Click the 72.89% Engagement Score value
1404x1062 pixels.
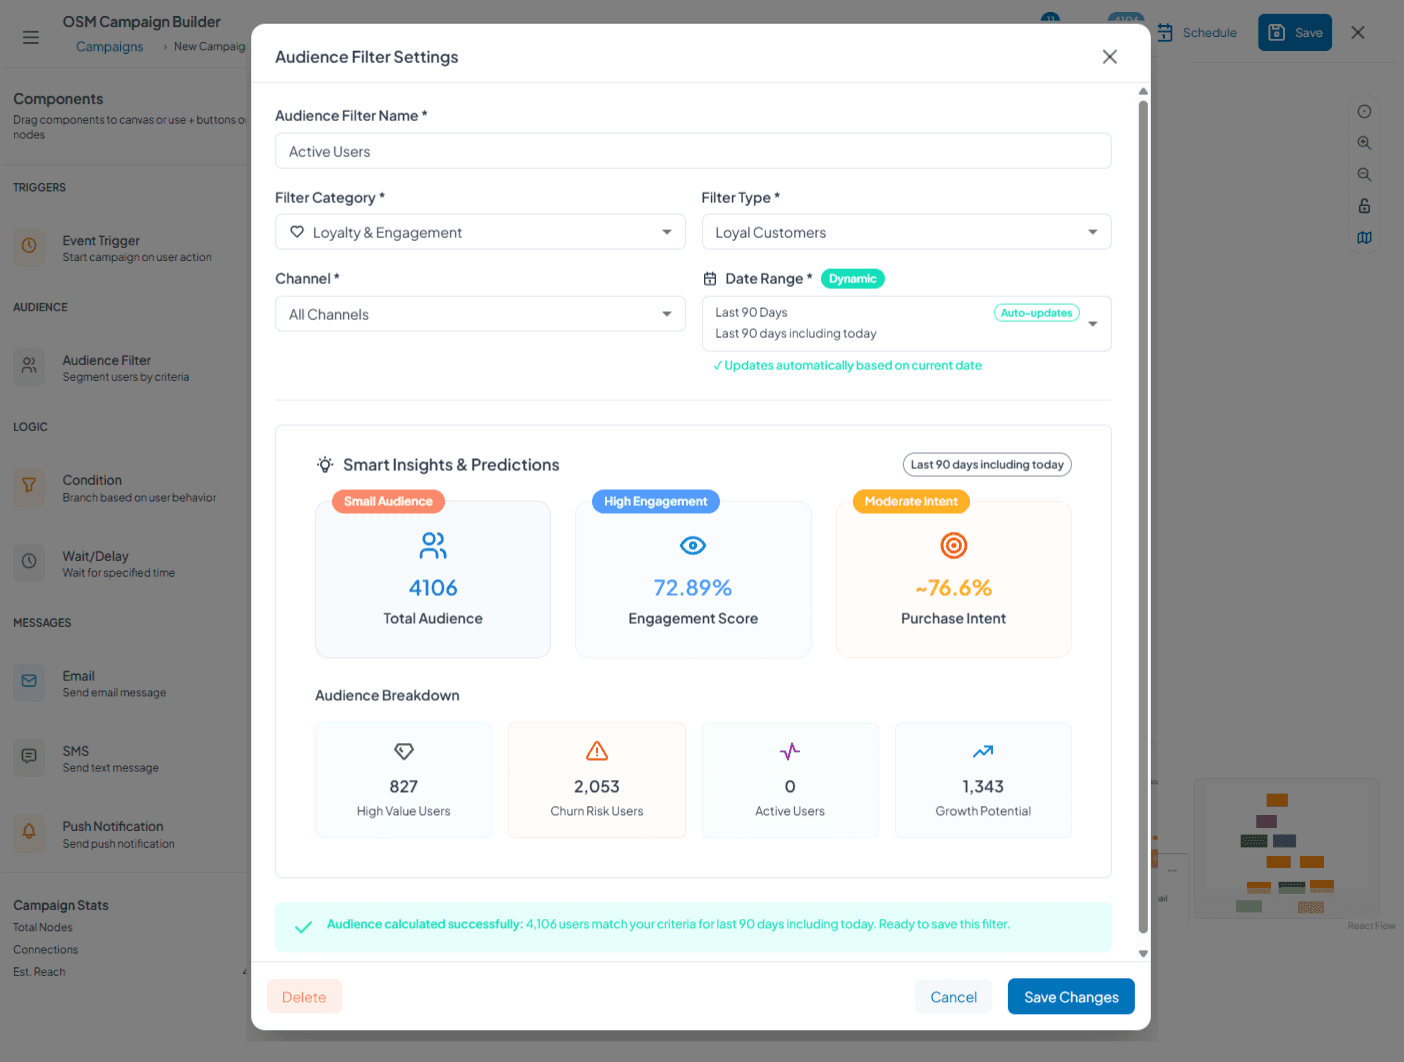tap(693, 588)
